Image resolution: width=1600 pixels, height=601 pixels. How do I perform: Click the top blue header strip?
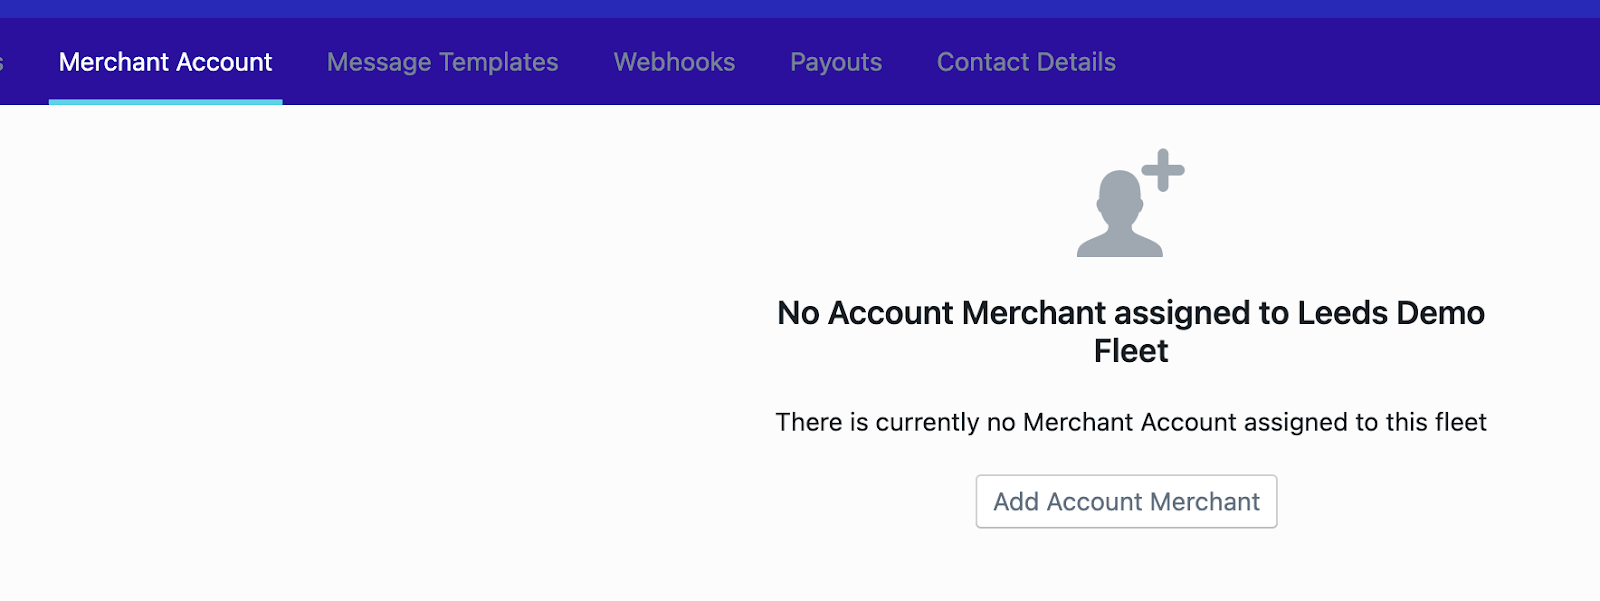800,8
